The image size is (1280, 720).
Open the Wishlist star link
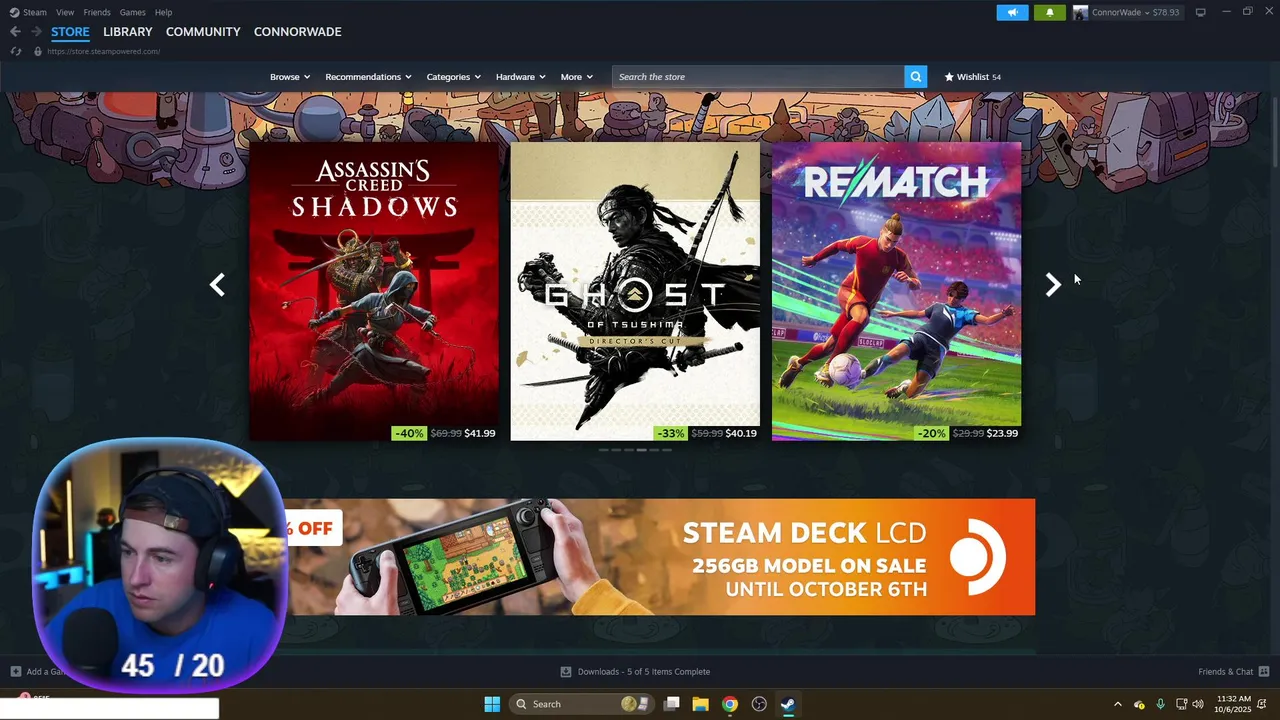pos(972,77)
